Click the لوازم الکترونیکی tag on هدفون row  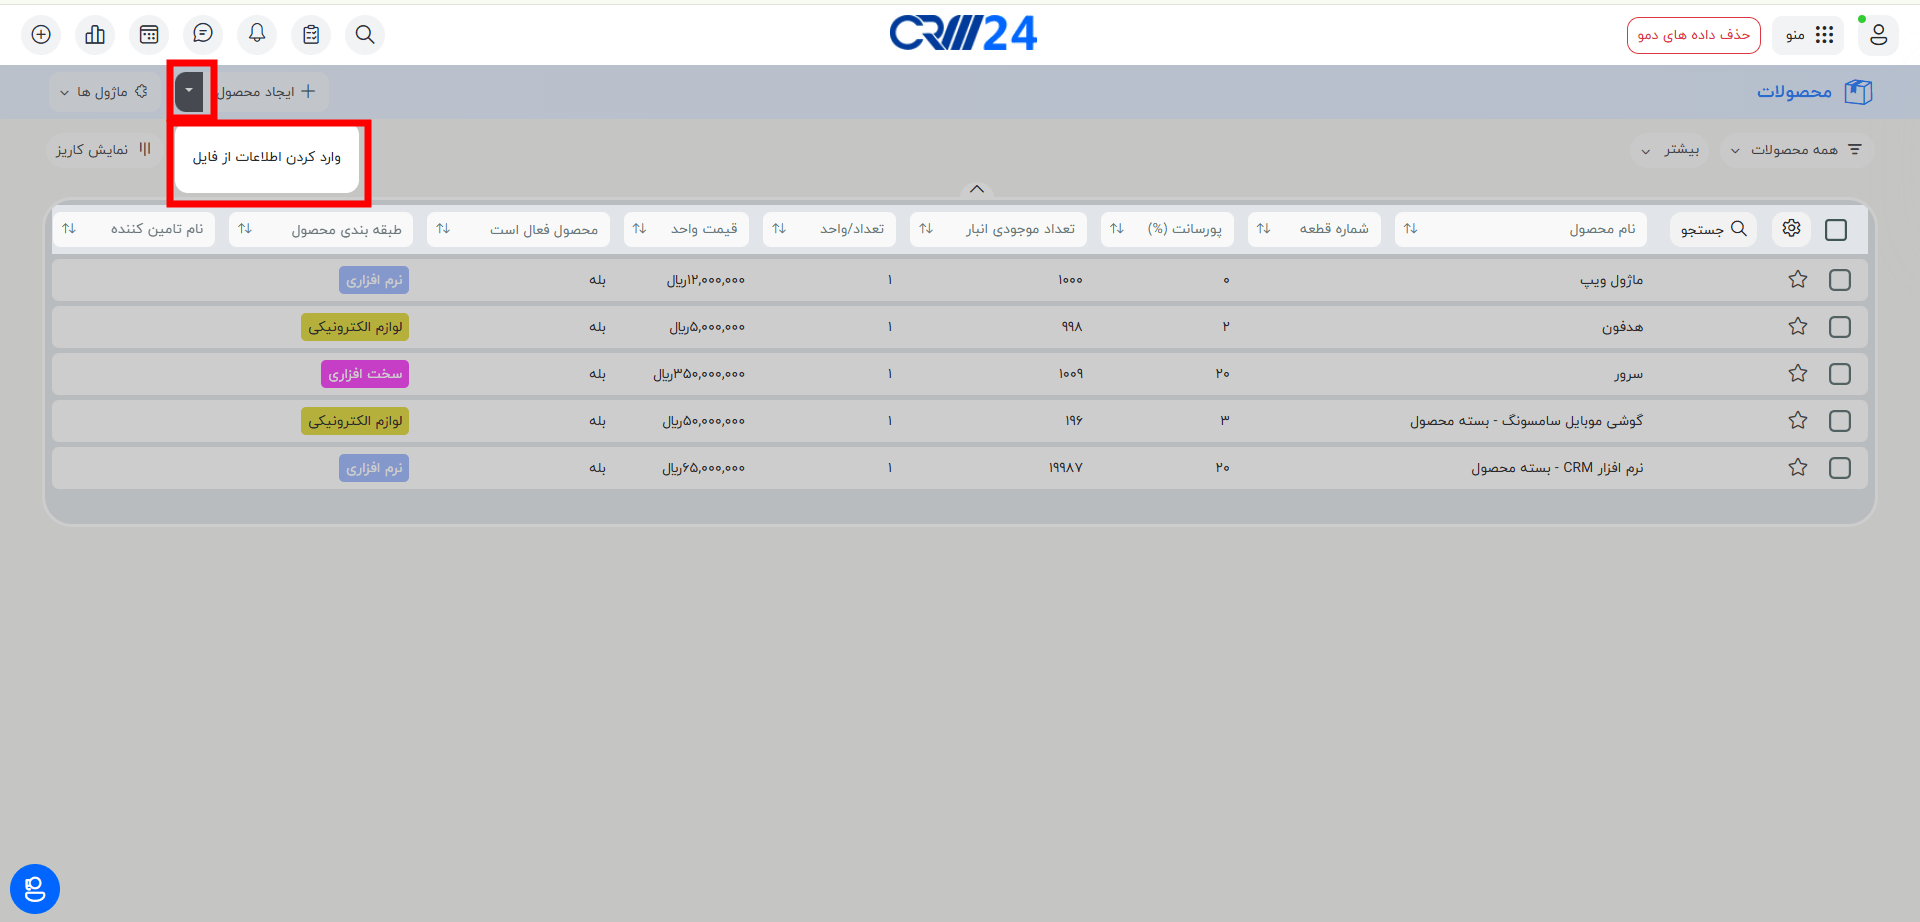pos(355,327)
